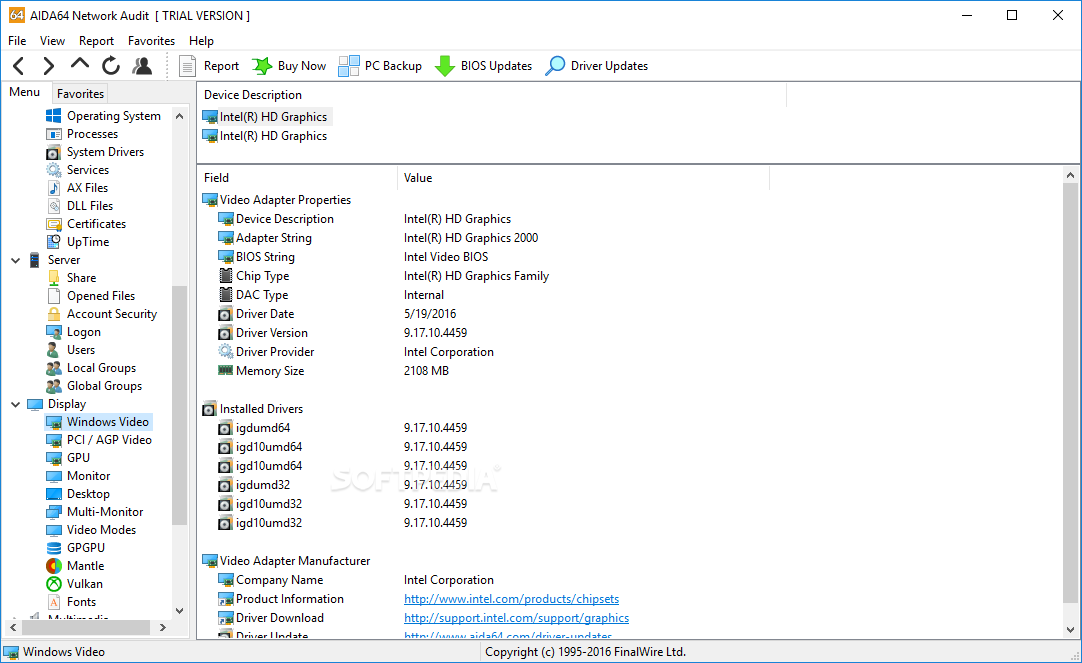1082x663 pixels.
Task: Click sidebar scroll down arrow
Action: (x=179, y=610)
